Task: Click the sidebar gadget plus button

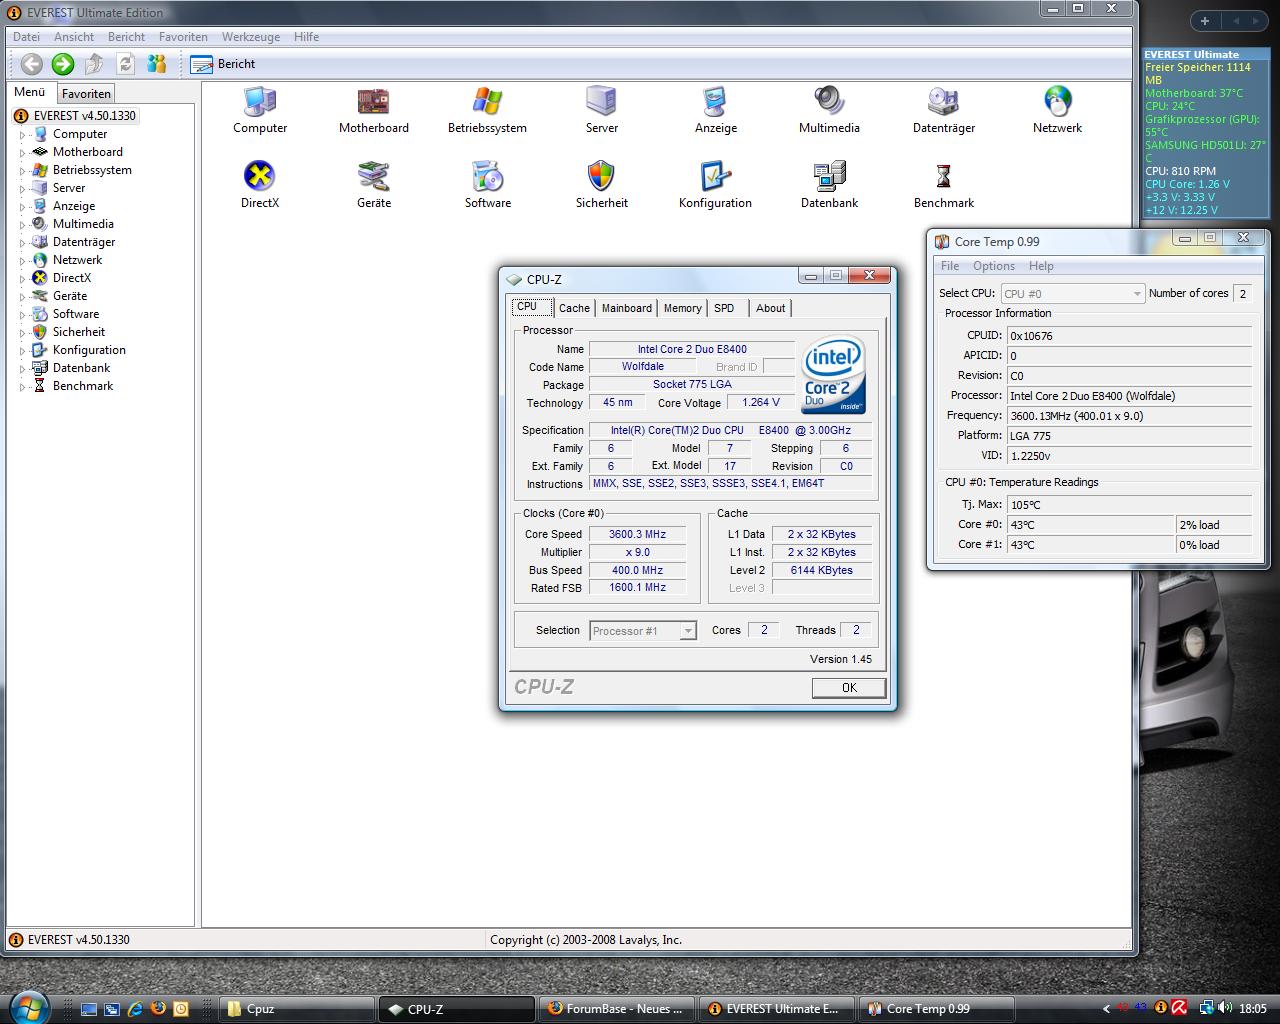Action: [x=1205, y=20]
